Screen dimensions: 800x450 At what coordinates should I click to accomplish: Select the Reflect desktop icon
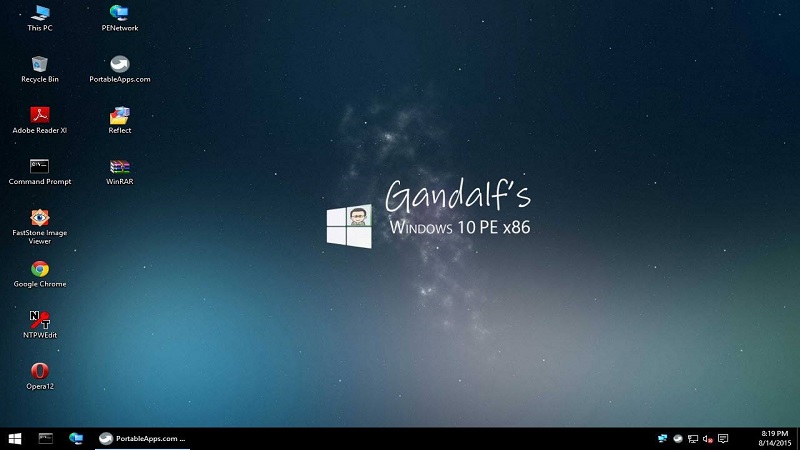point(119,120)
